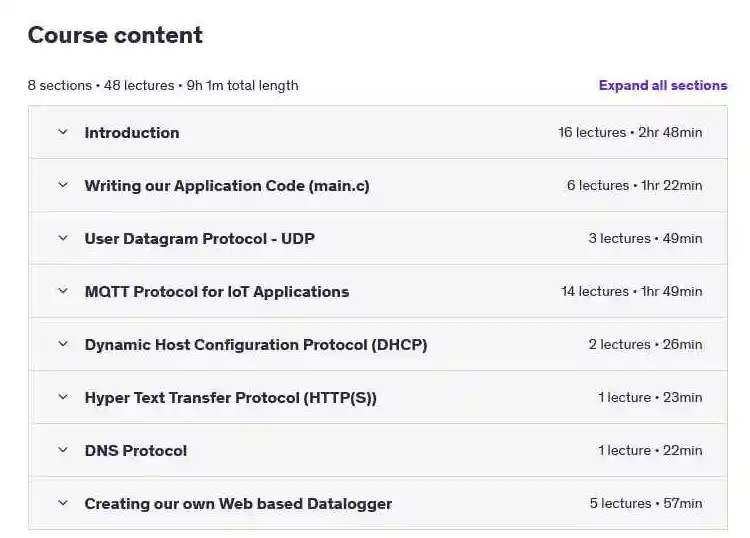Select User Datagram Protocol - UDP title
Viewport: 750px width, 538px height.
[199, 239]
